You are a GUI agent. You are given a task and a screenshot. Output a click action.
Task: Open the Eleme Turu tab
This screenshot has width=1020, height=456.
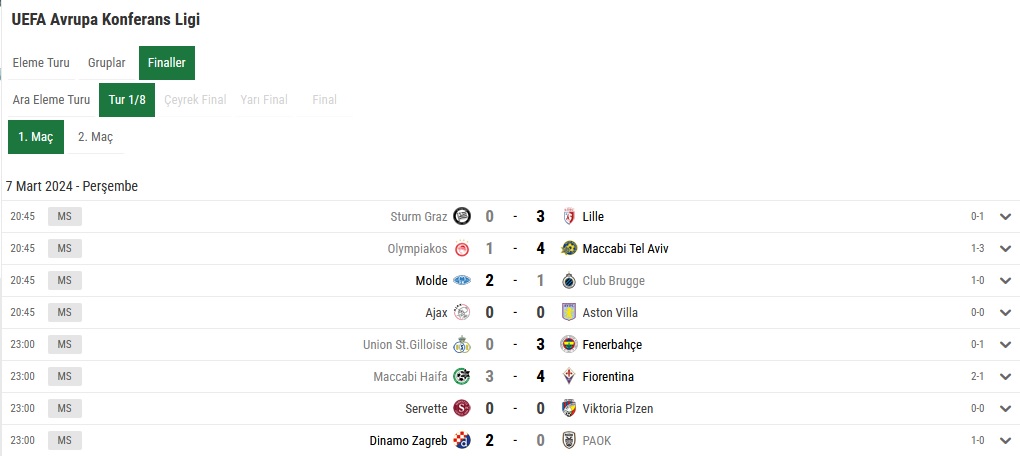click(x=41, y=63)
